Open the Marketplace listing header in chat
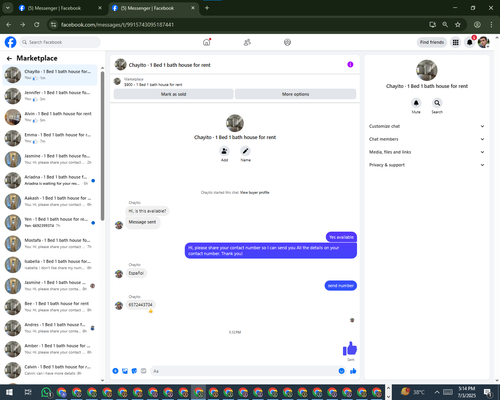The image size is (500, 400). pos(235,82)
